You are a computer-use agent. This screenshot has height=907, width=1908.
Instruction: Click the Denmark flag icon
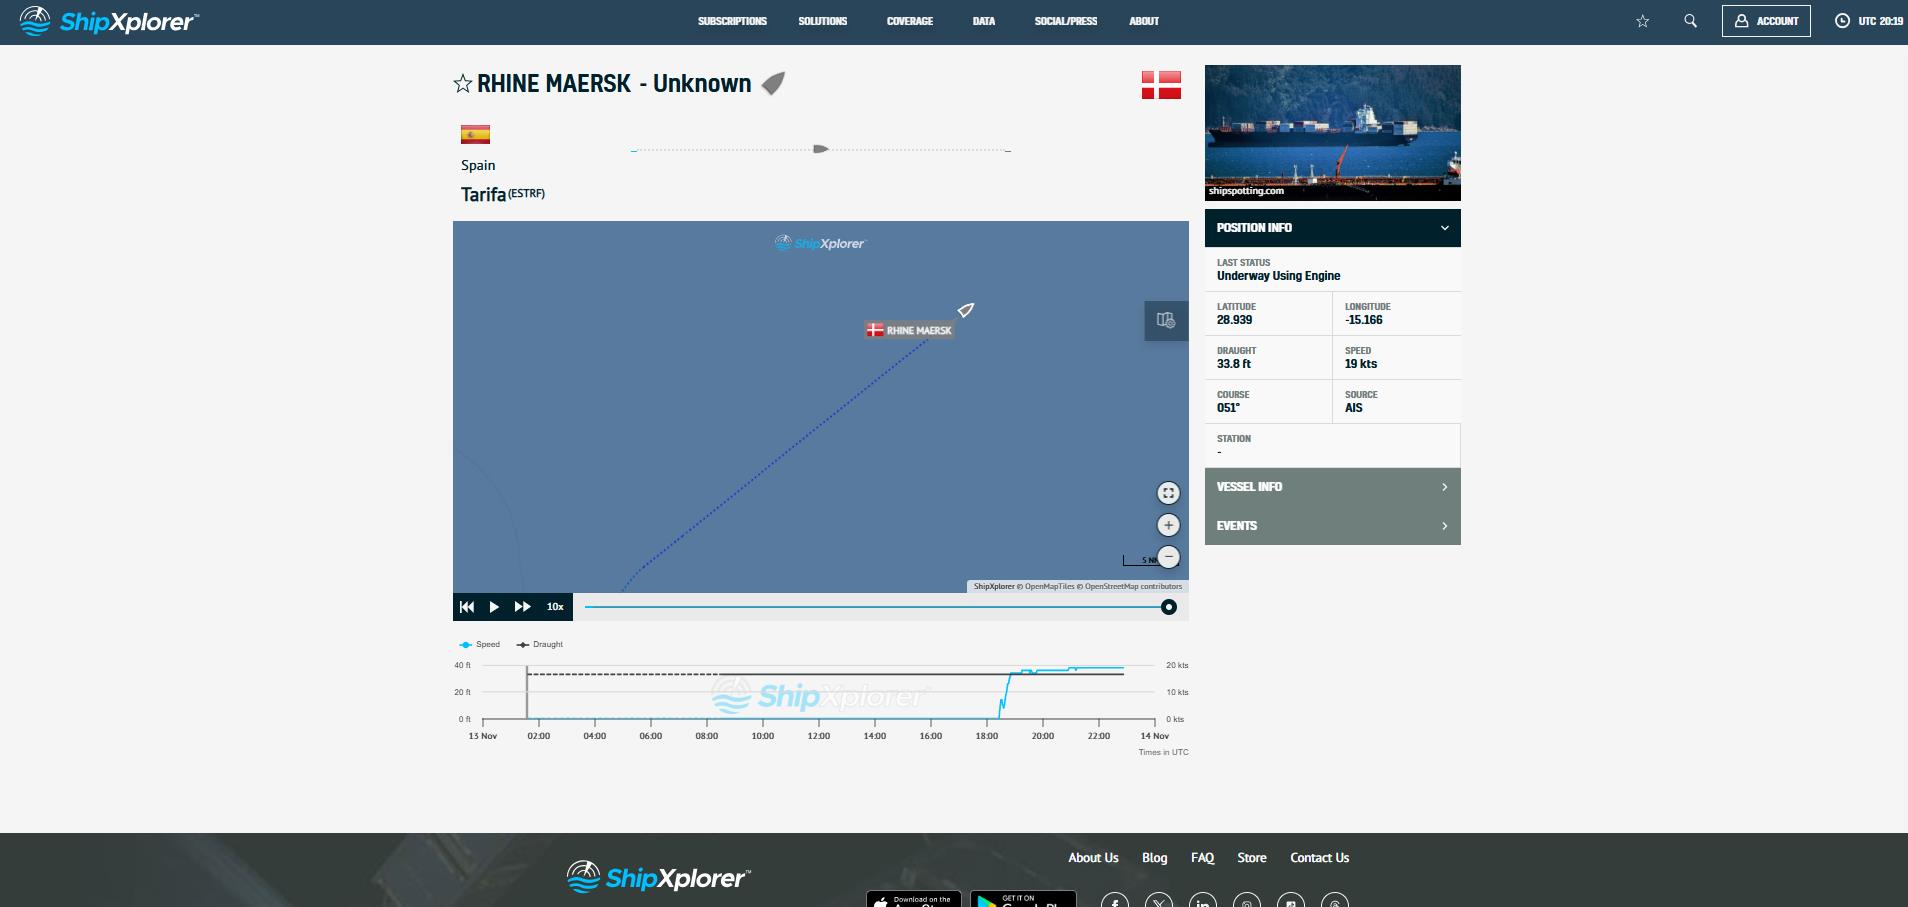pos(1161,85)
